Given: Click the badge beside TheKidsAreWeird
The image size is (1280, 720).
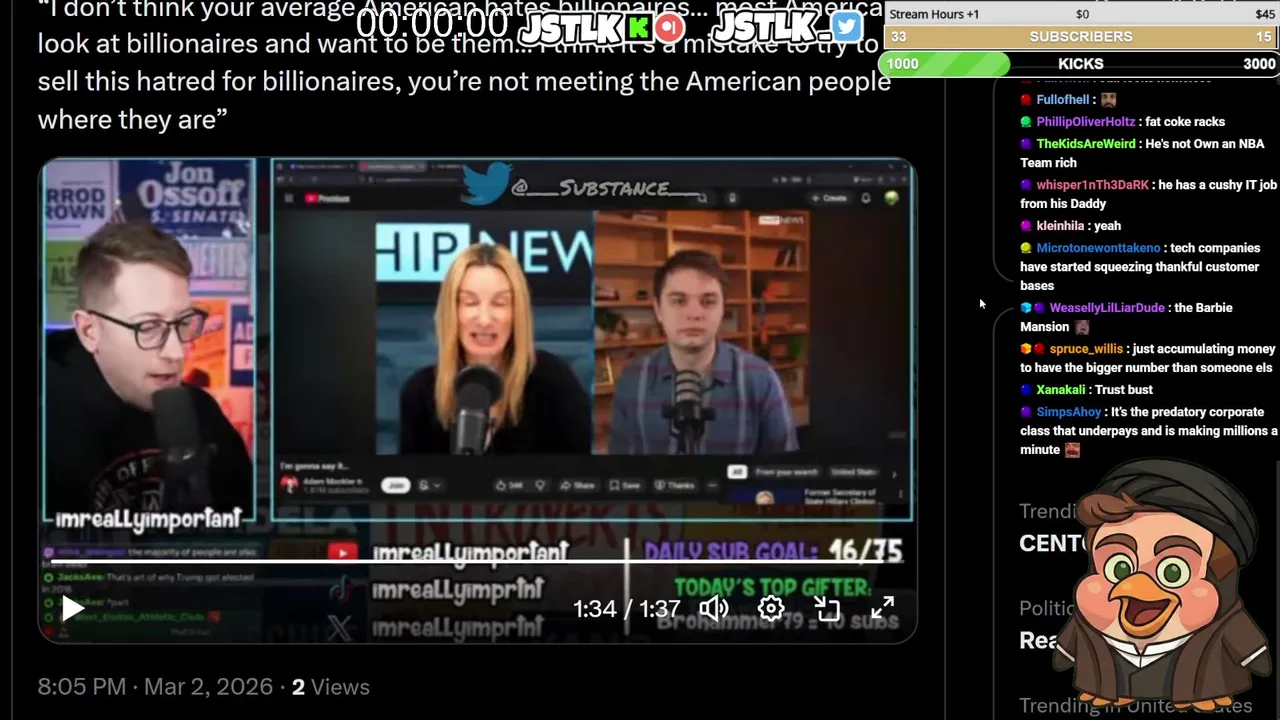Looking at the screenshot, I should pyautogui.click(x=1026, y=144).
